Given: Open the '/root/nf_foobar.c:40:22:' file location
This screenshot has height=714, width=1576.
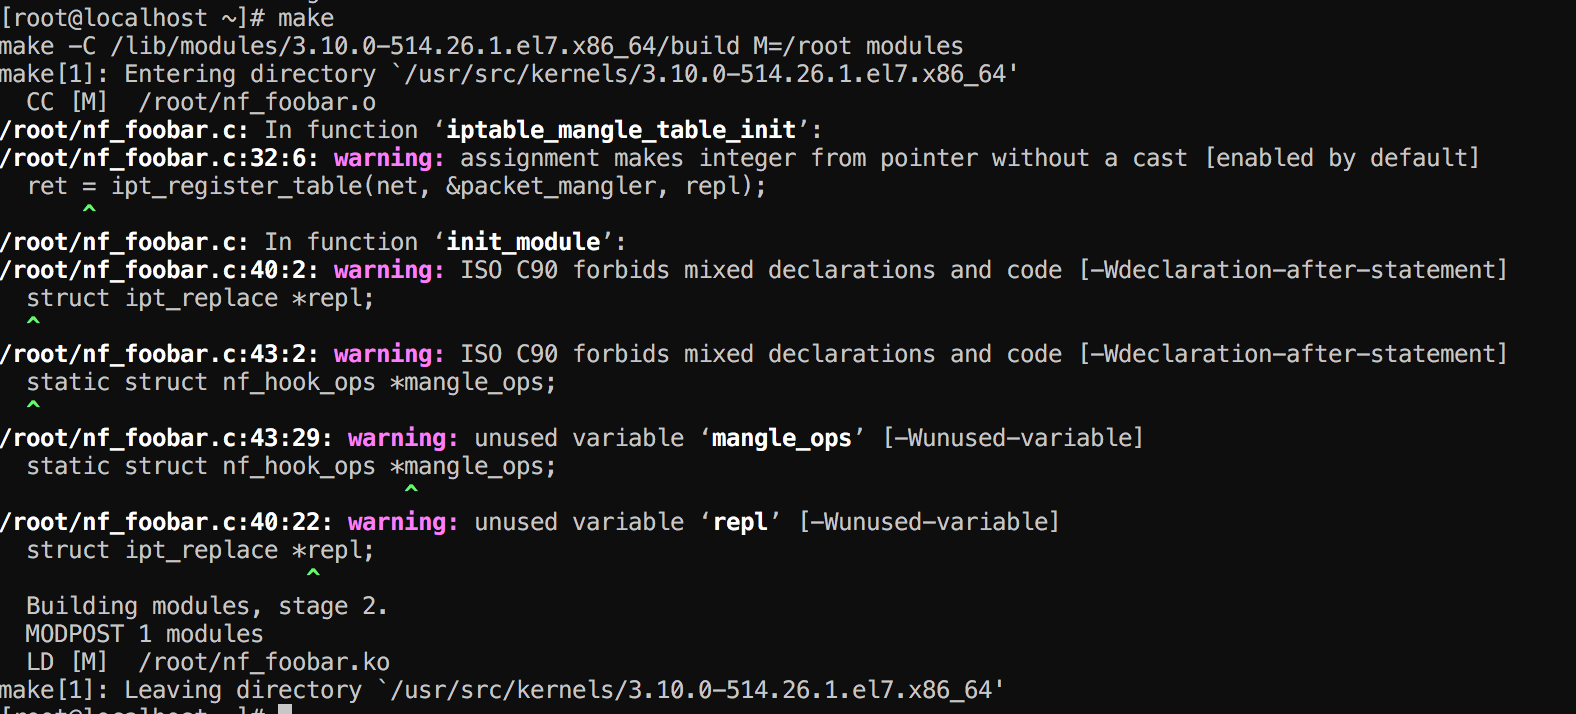Looking at the screenshot, I should 166,522.
